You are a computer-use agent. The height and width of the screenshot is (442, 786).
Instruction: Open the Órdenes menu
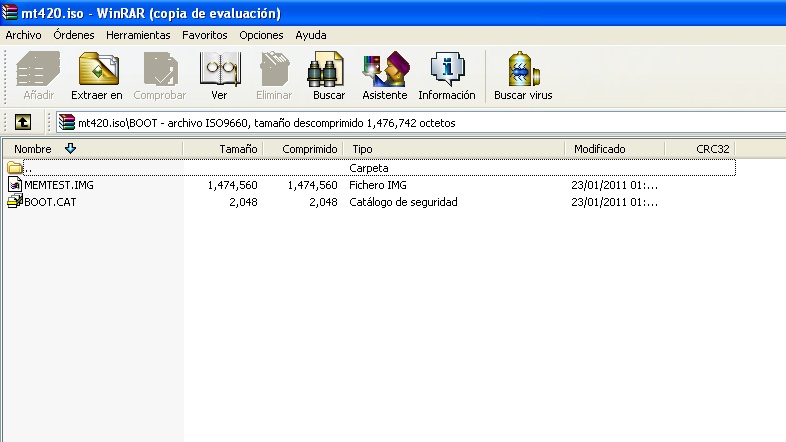74,35
